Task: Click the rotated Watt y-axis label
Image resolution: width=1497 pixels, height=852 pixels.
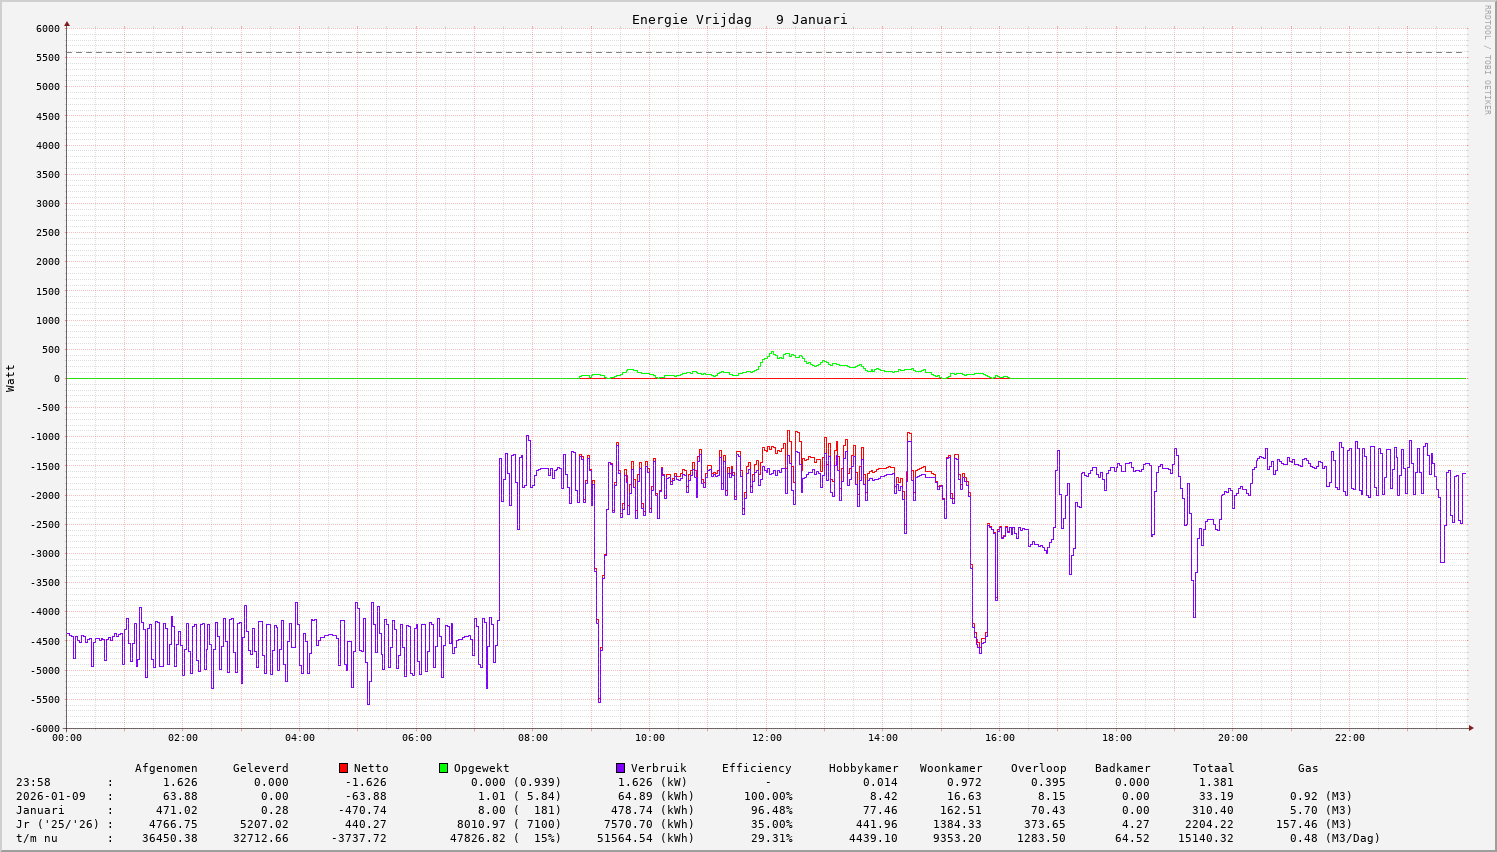Action: 11,378
